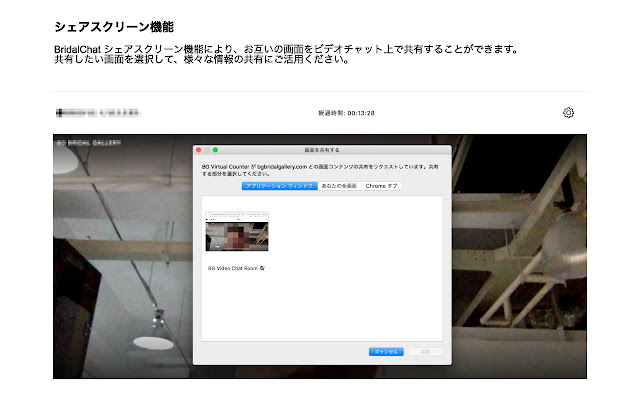The width and height of the screenshot is (640, 400).
Task: Click the grey minimize button on the dialog
Action: tap(207, 150)
